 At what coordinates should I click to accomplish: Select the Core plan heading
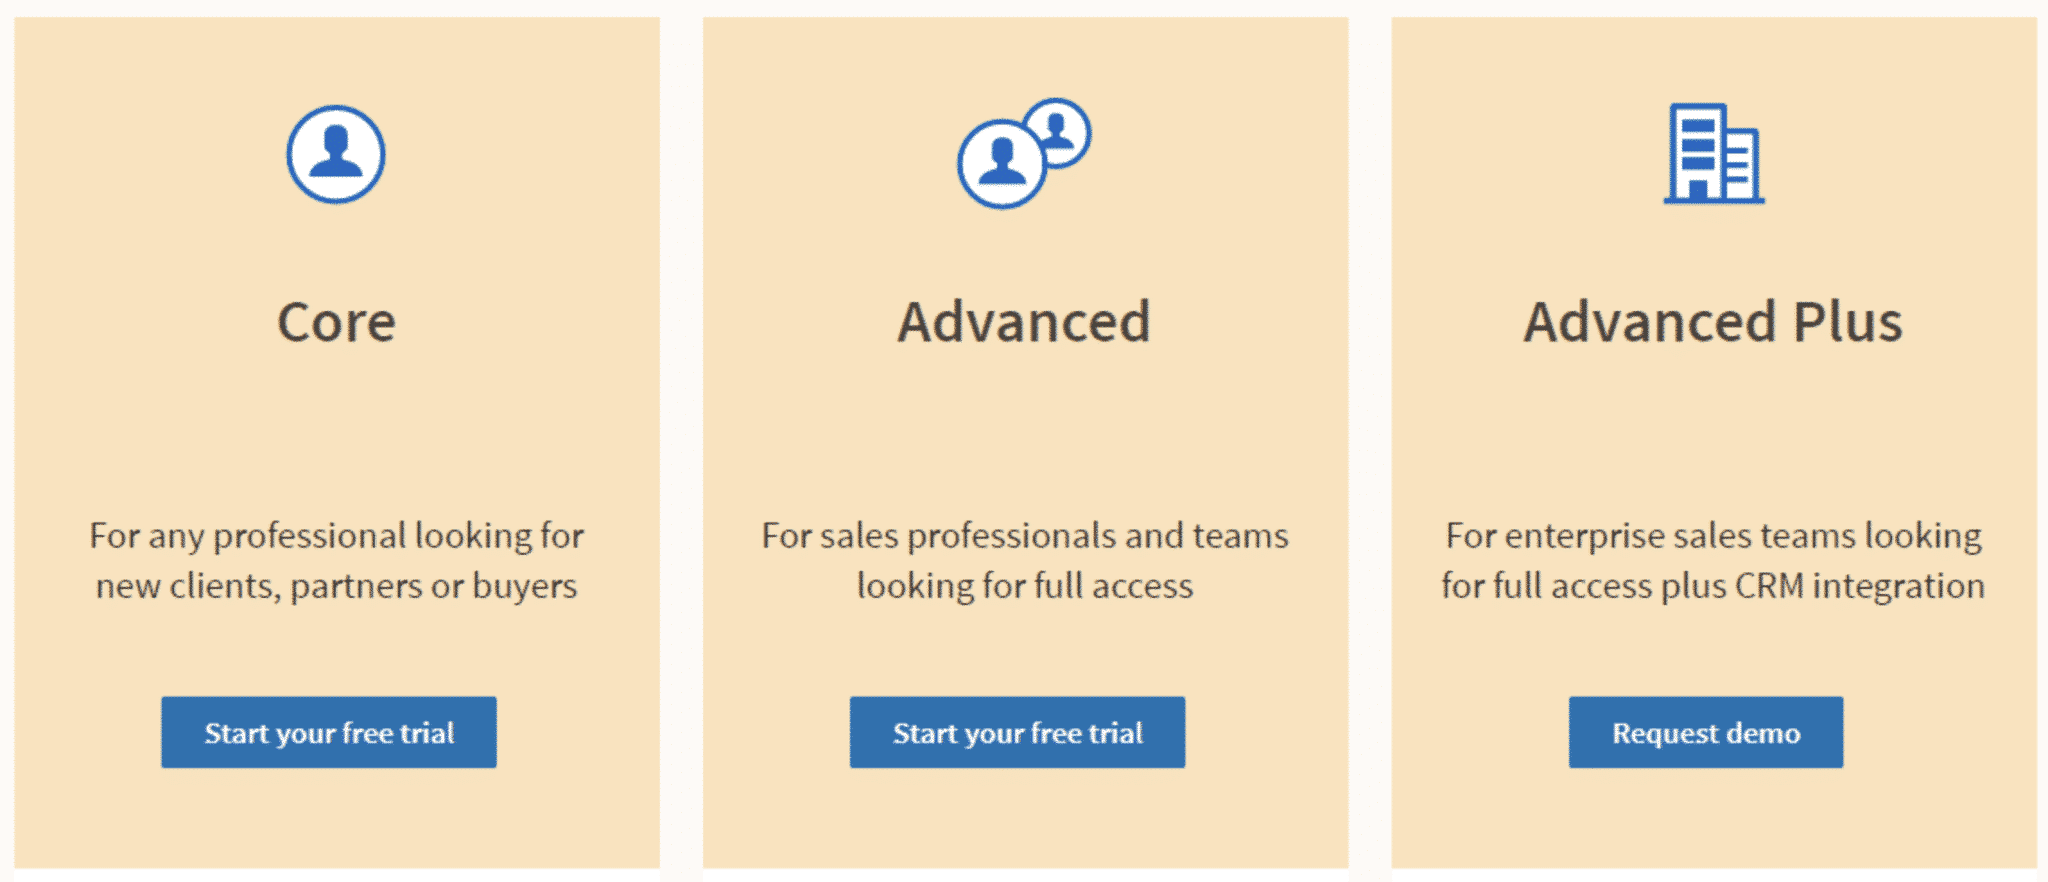(336, 321)
